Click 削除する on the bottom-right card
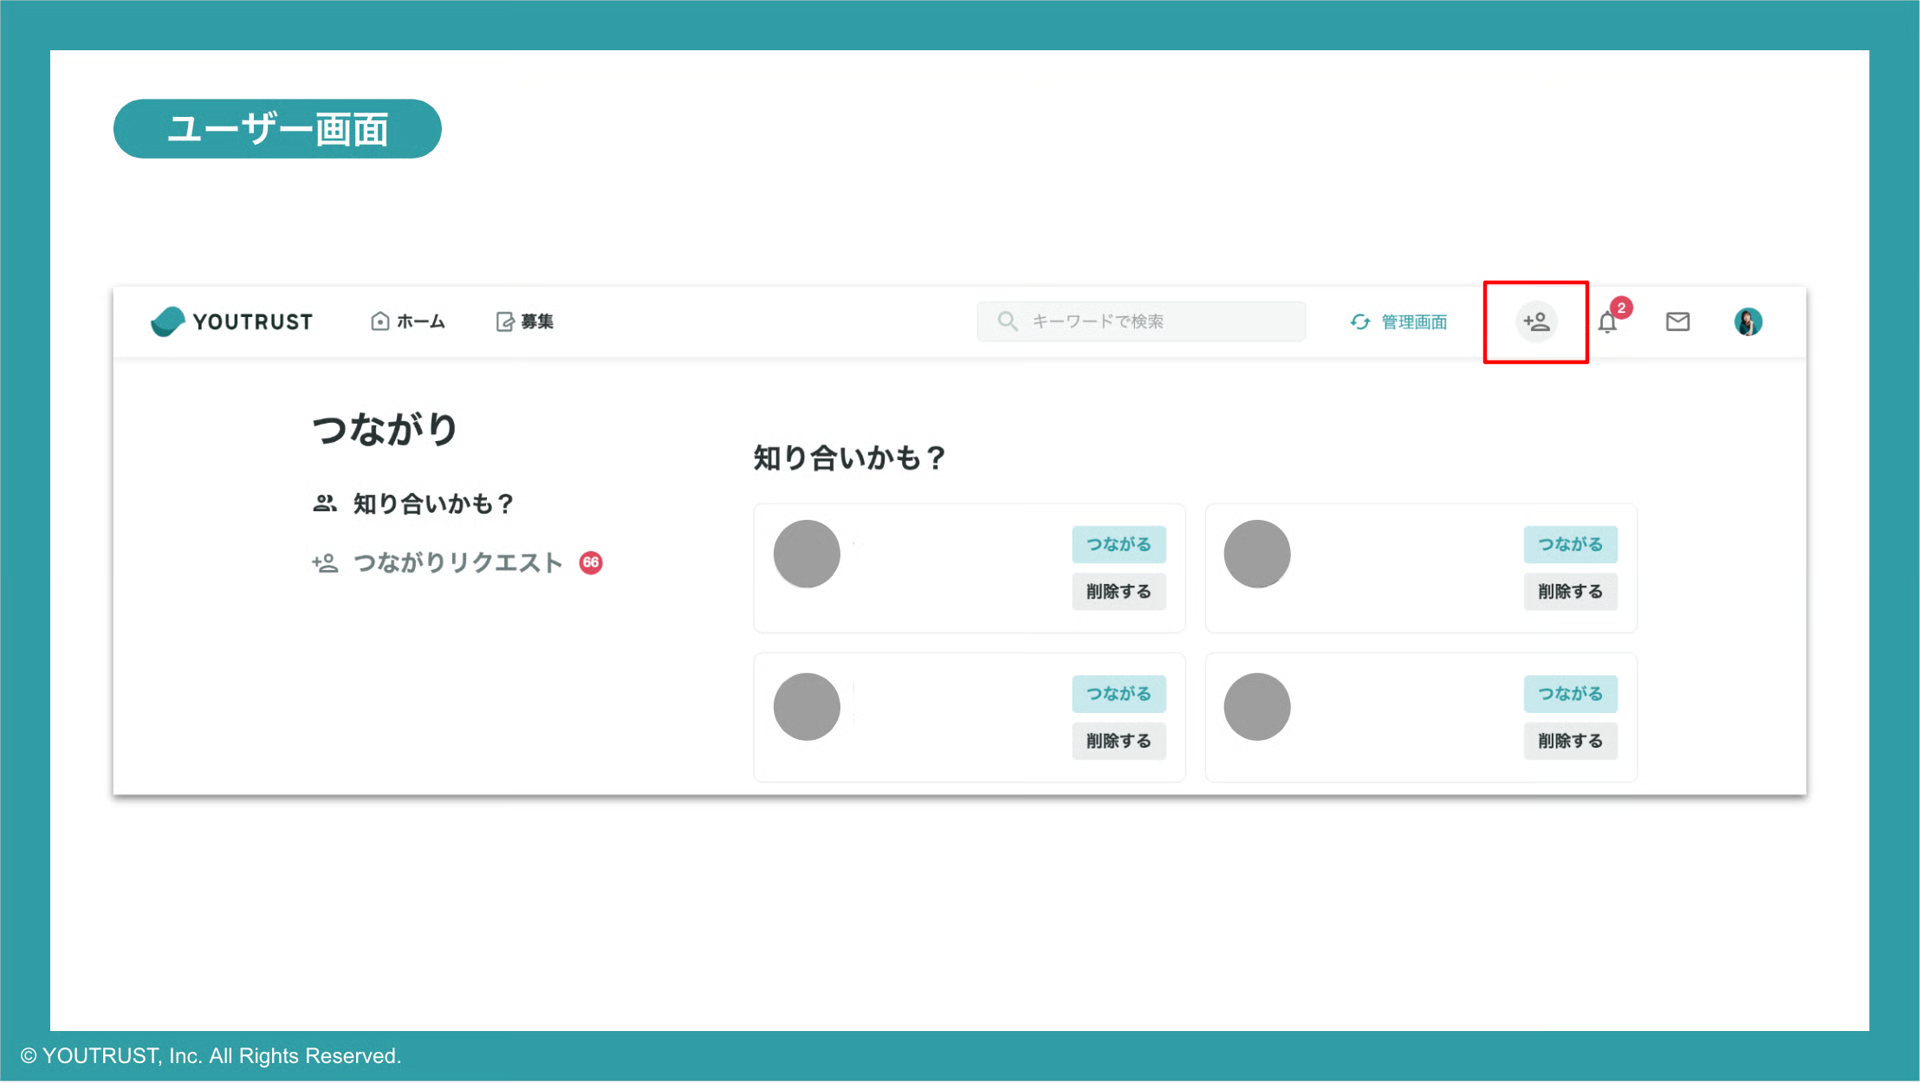 (1570, 741)
